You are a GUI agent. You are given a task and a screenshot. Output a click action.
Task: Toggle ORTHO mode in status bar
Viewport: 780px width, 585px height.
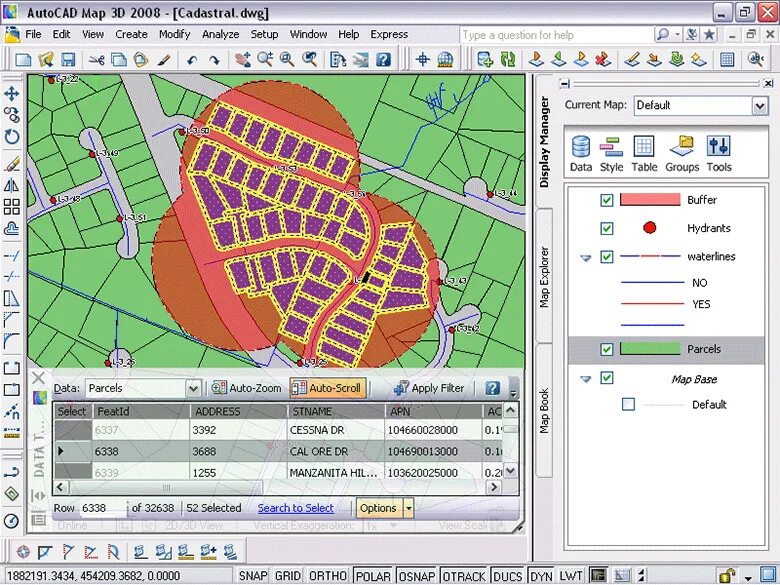point(327,576)
